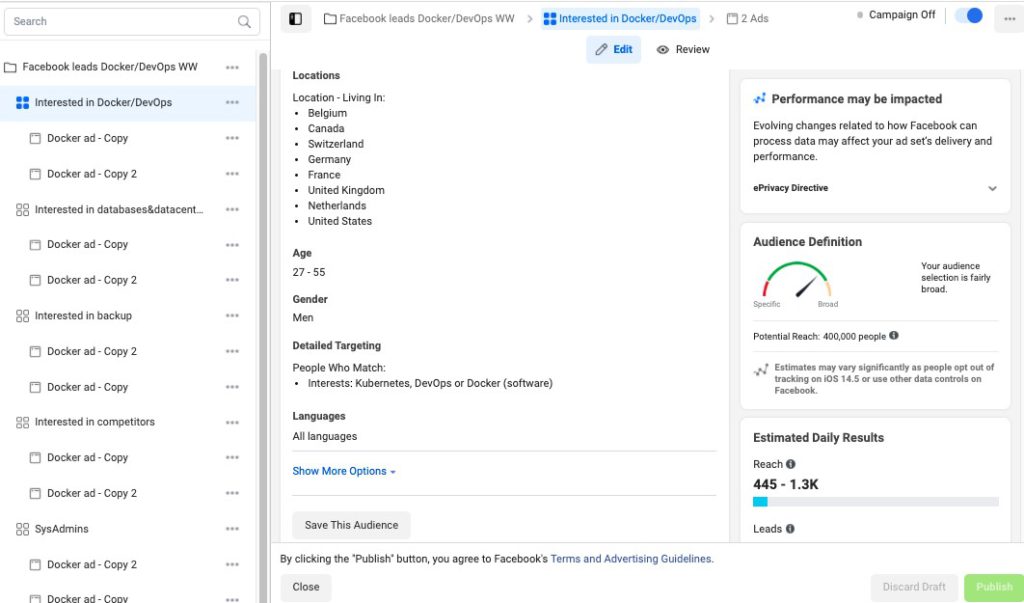Click the age range 27 - 55
1024x603 pixels.
[309, 272]
